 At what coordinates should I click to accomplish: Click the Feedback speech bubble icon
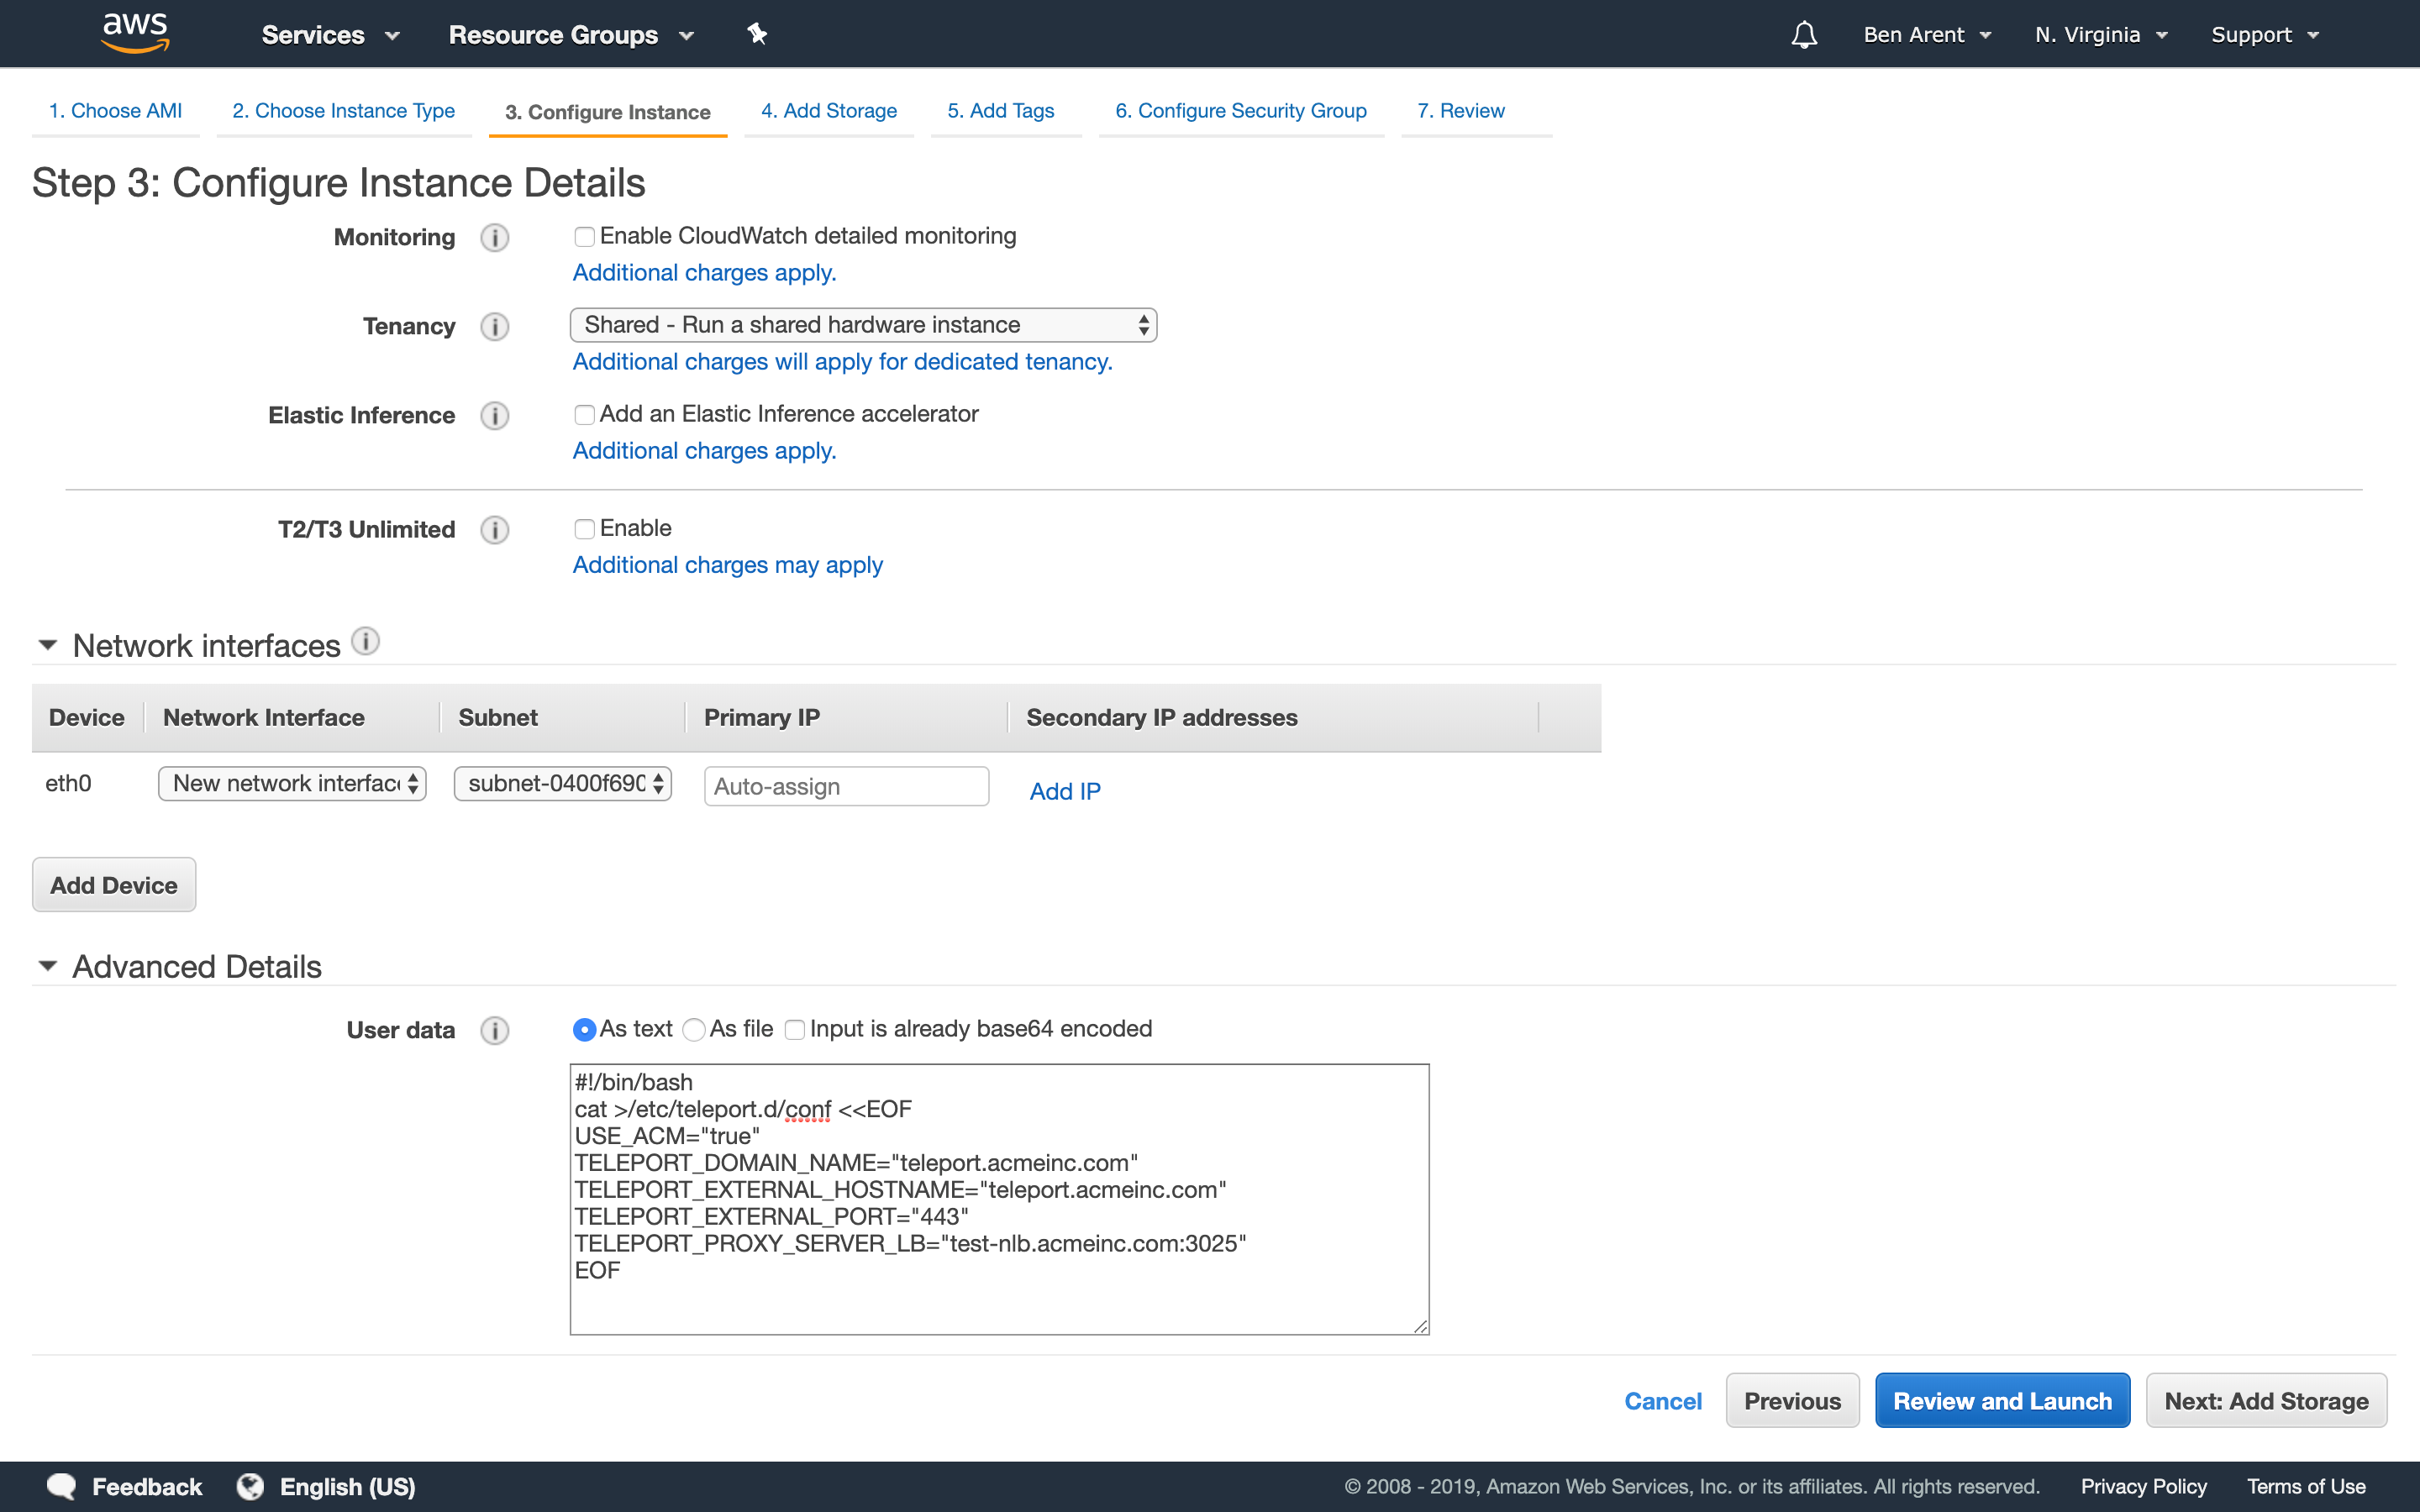point(62,1487)
